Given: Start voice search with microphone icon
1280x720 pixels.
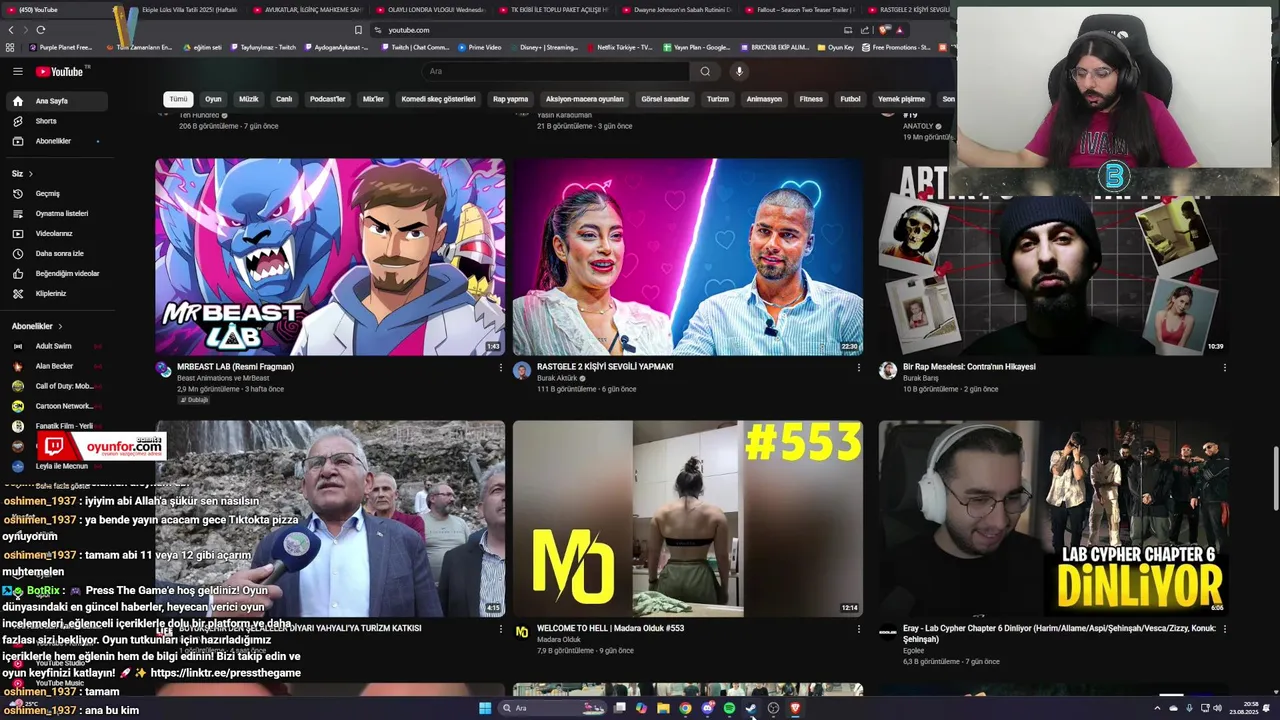Looking at the screenshot, I should [x=739, y=71].
